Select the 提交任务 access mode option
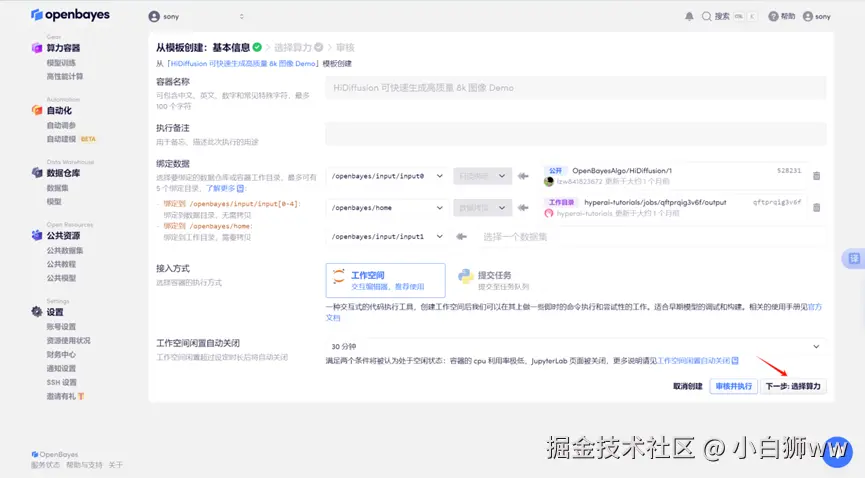Screen dimensions: 865x478 coord(494,280)
